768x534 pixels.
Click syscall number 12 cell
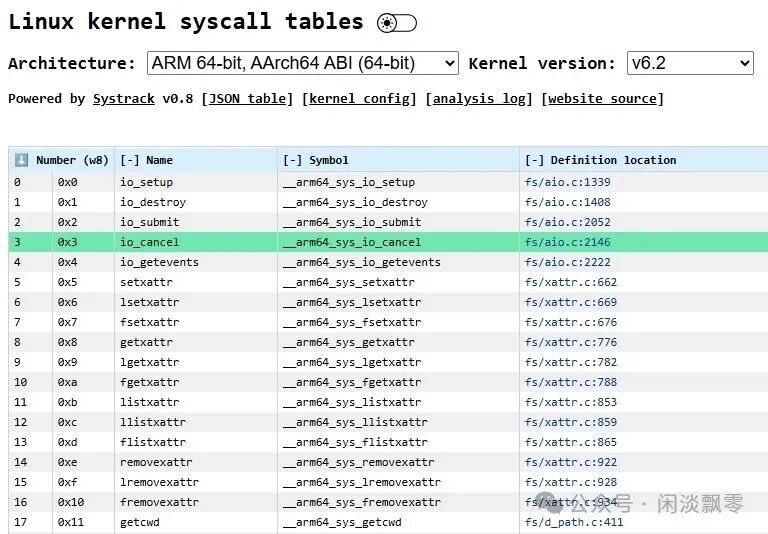point(30,422)
